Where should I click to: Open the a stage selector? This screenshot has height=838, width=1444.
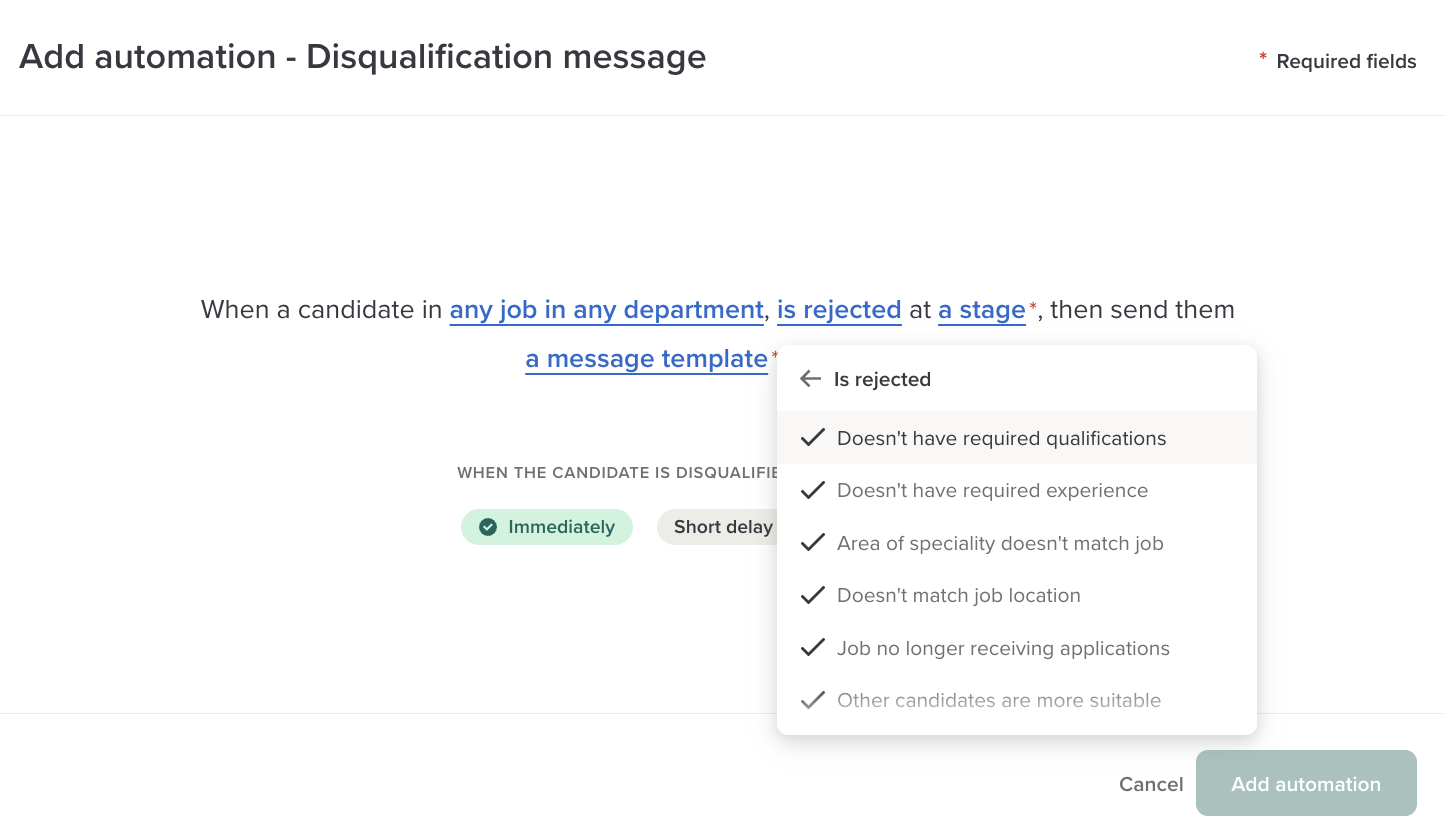click(982, 310)
